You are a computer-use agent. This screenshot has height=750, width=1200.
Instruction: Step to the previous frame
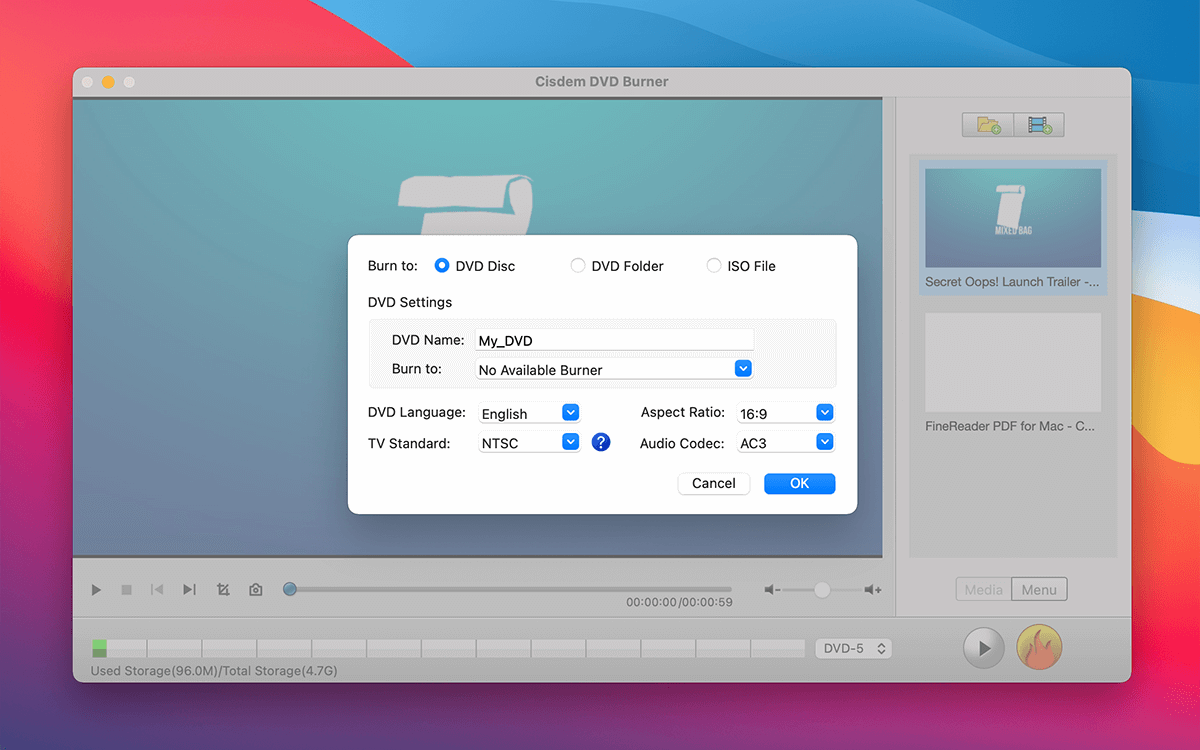pos(157,590)
